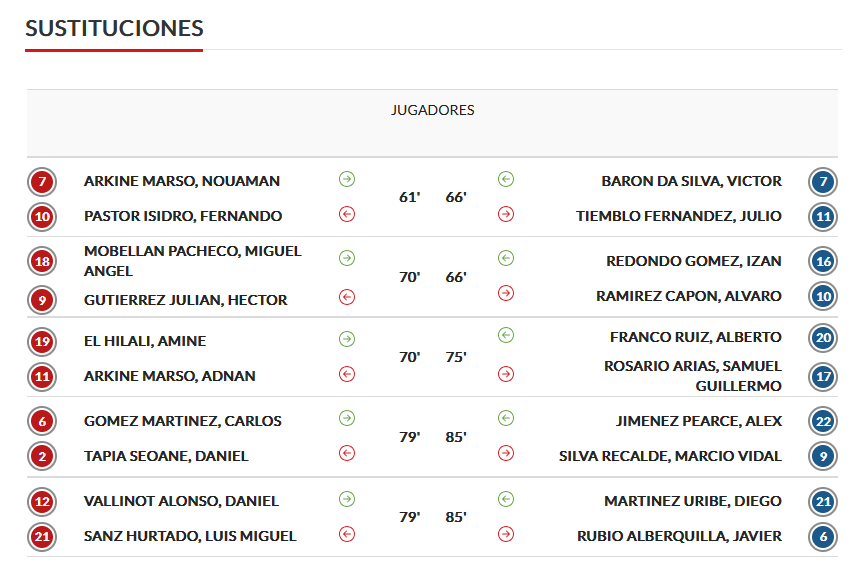
Task: Click the red number 18 jersey badge
Action: tap(42, 262)
